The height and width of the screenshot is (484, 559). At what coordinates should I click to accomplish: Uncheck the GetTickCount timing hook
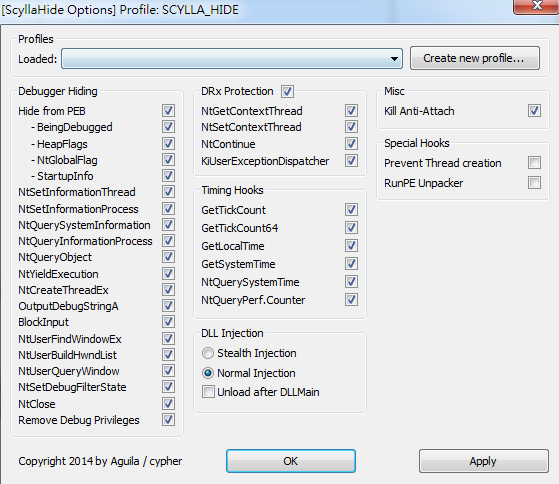click(351, 210)
